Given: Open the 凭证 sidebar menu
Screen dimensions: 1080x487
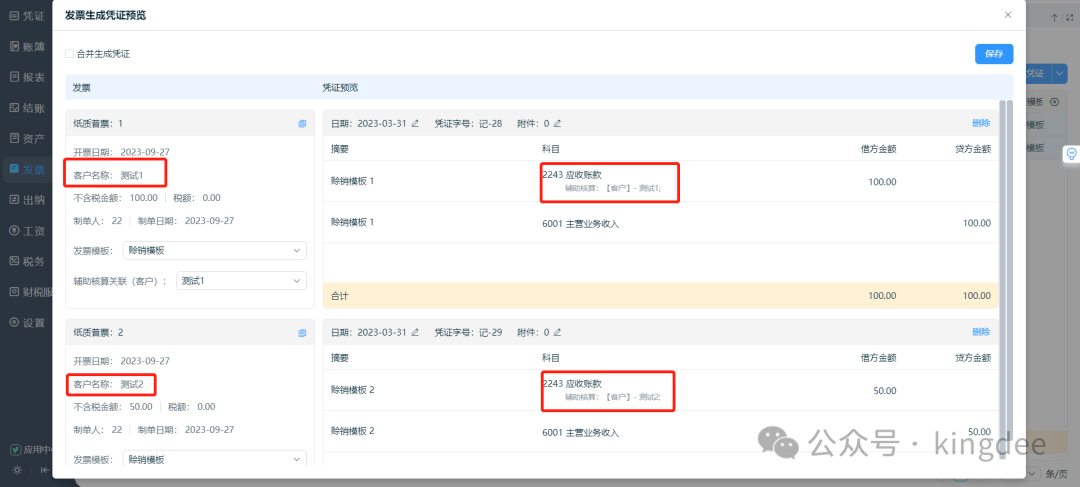Looking at the screenshot, I should [28, 15].
